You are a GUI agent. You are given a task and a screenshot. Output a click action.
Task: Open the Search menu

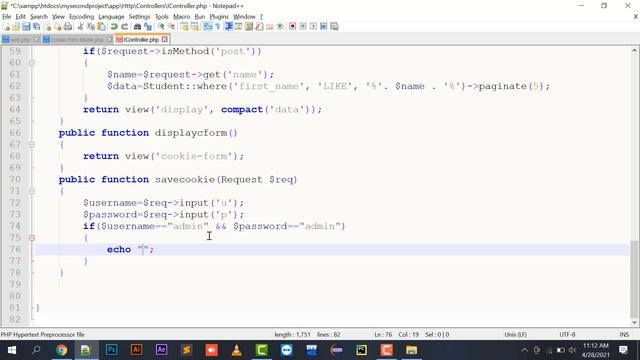(x=39, y=17)
